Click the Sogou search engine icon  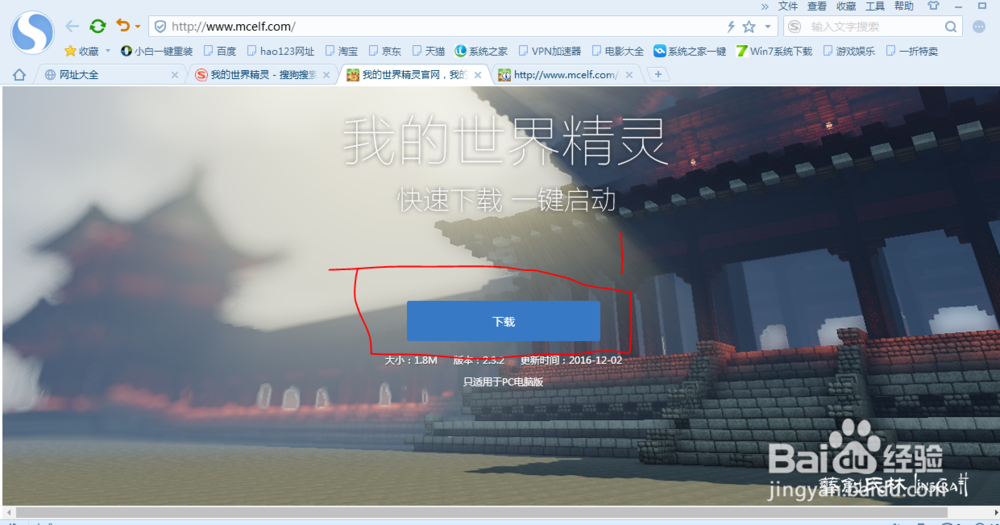click(795, 27)
